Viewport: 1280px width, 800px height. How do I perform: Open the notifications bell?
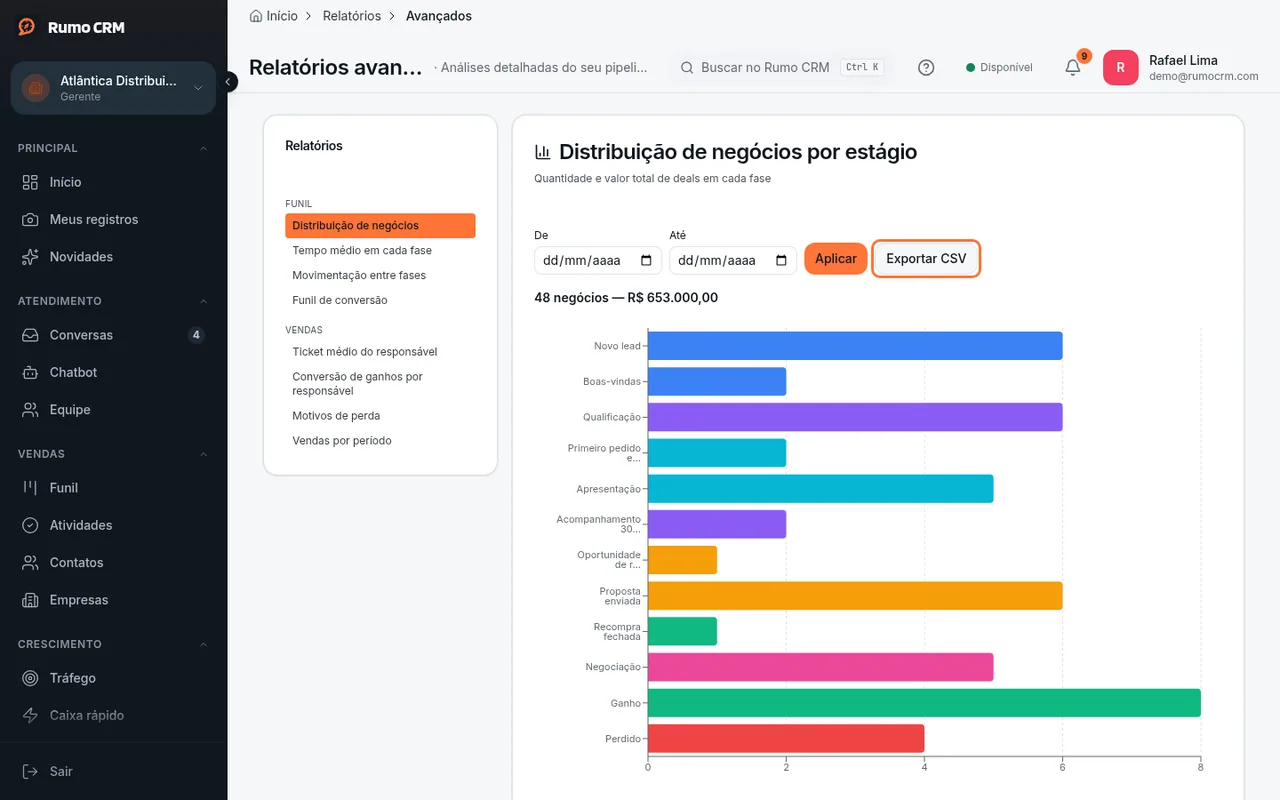point(1073,67)
